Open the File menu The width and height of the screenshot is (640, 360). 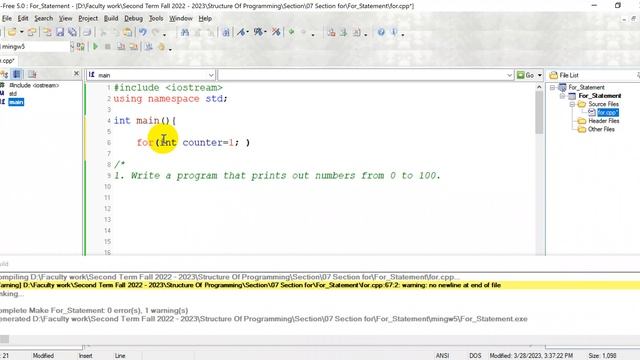7,18
